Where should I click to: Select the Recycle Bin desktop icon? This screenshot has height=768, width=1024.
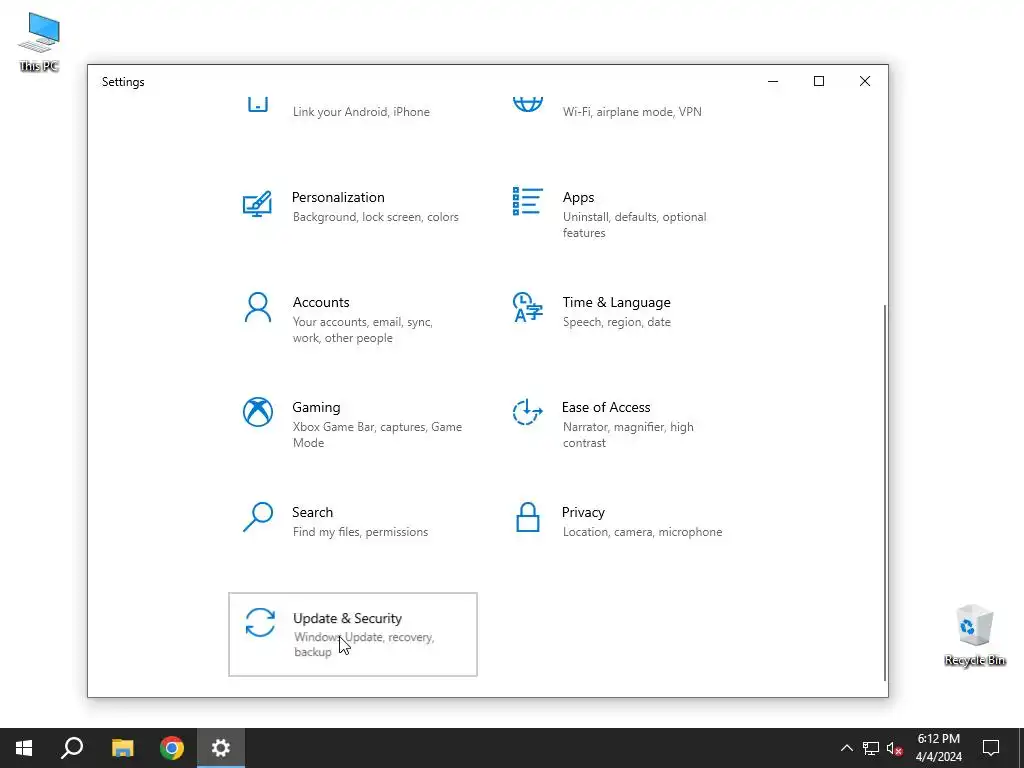click(974, 635)
